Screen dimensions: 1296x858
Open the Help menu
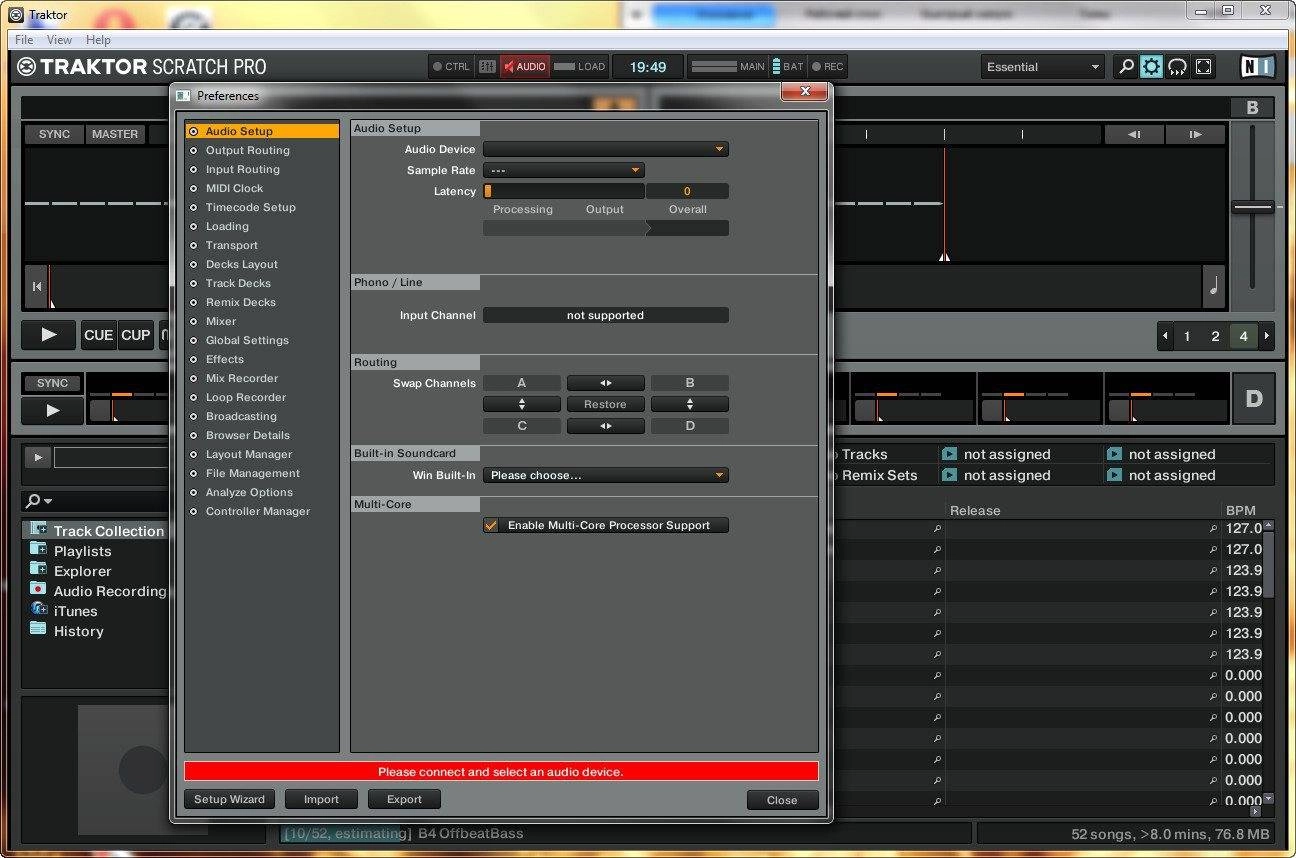pos(98,40)
